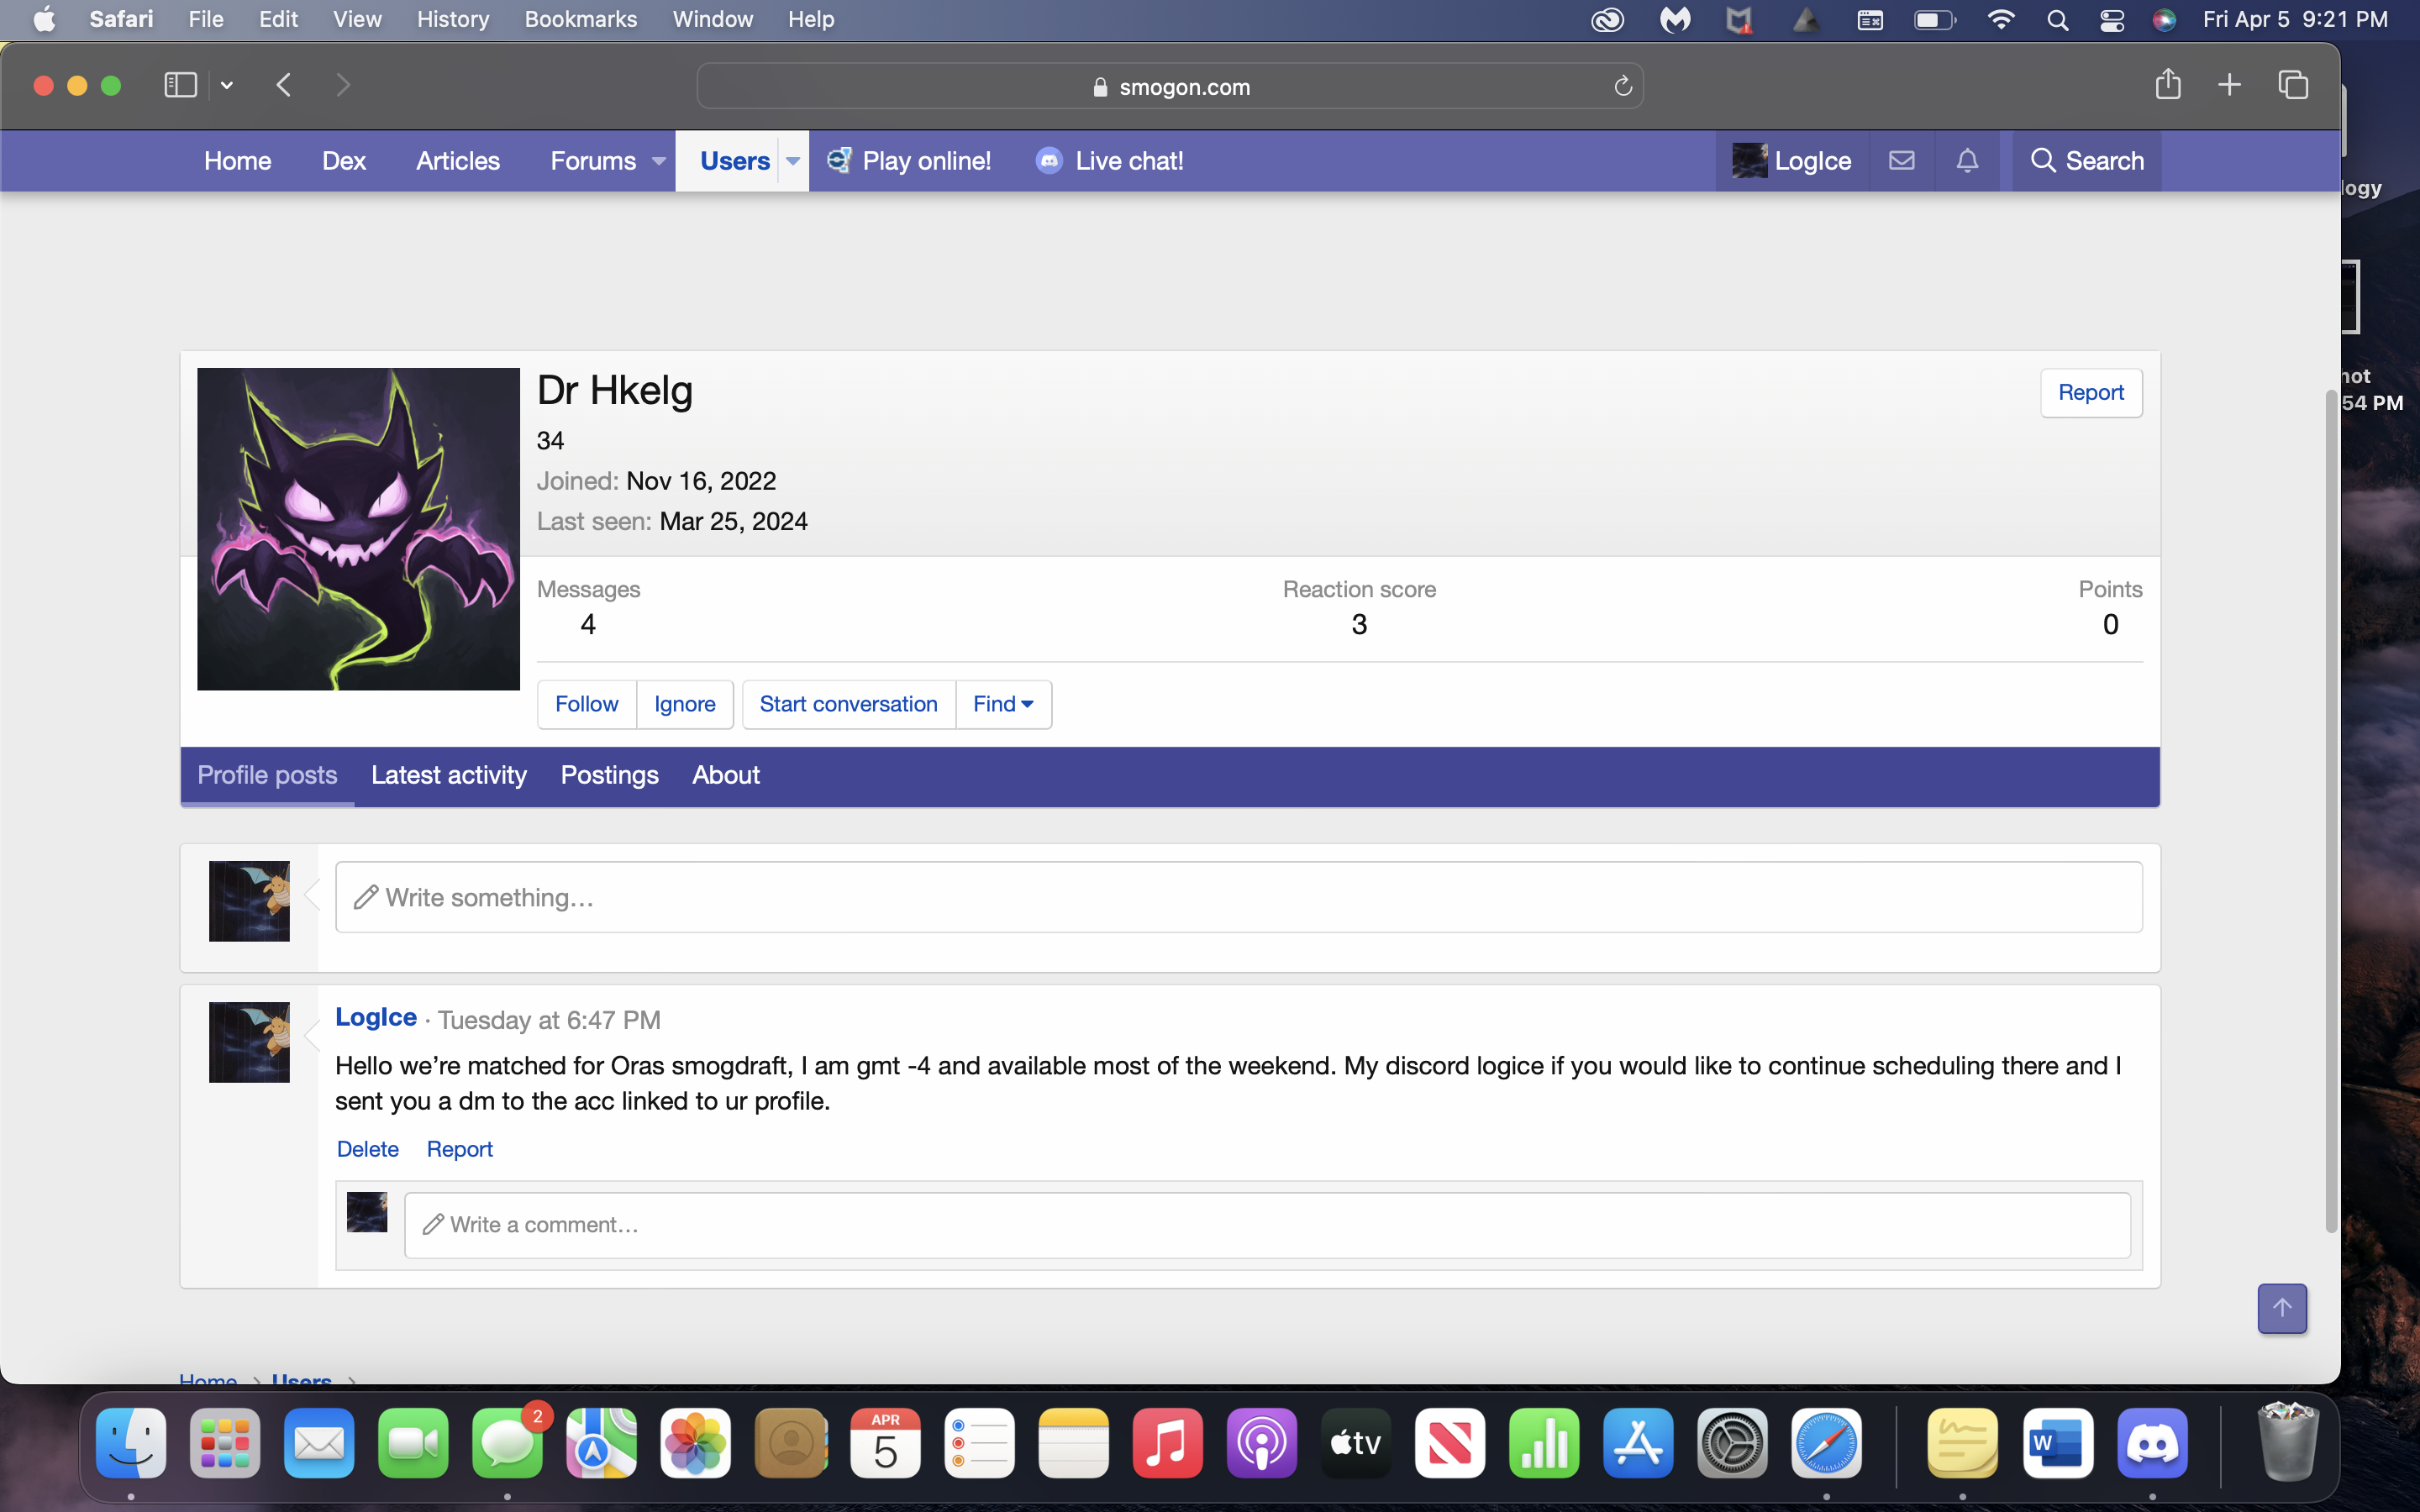
Task: Switch to the Latest activity tab
Action: (448, 775)
